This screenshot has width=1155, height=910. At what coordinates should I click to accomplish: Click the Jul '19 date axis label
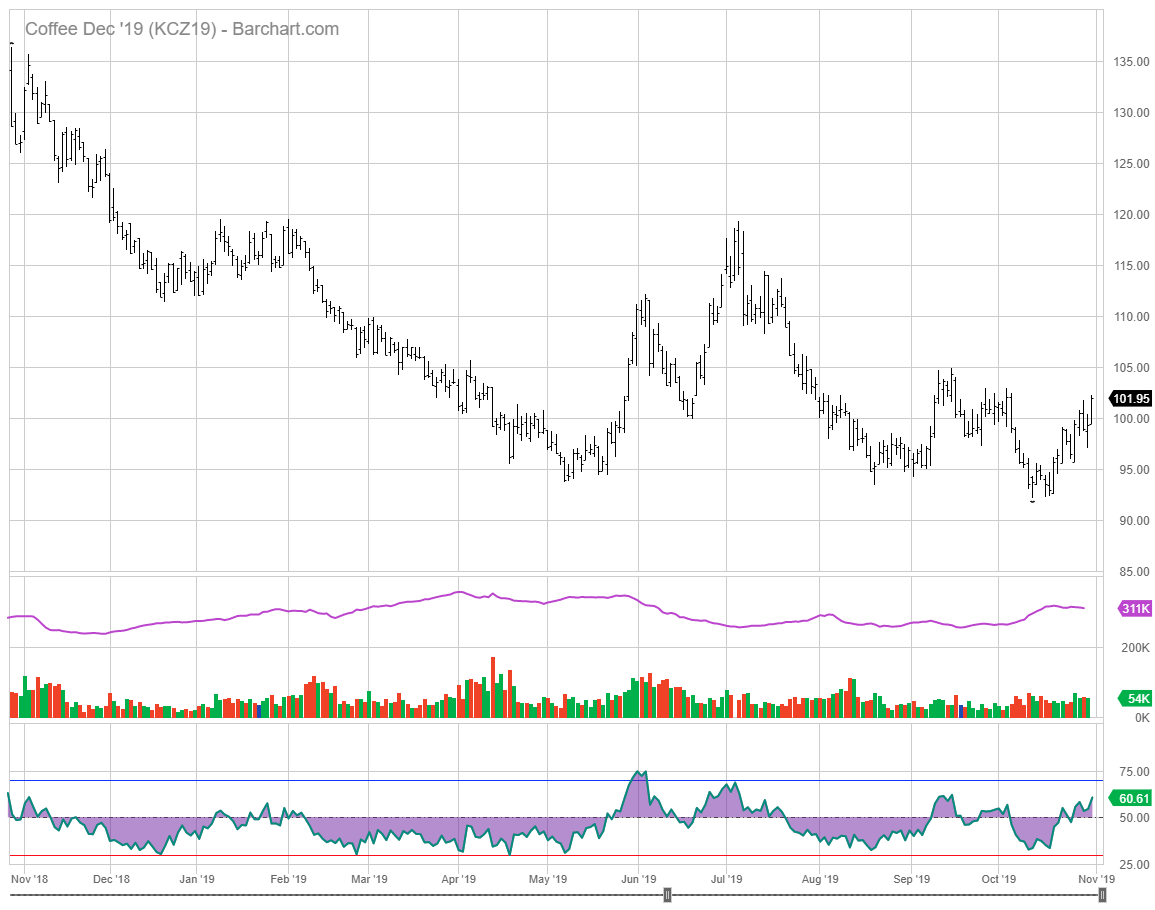pyautogui.click(x=726, y=879)
